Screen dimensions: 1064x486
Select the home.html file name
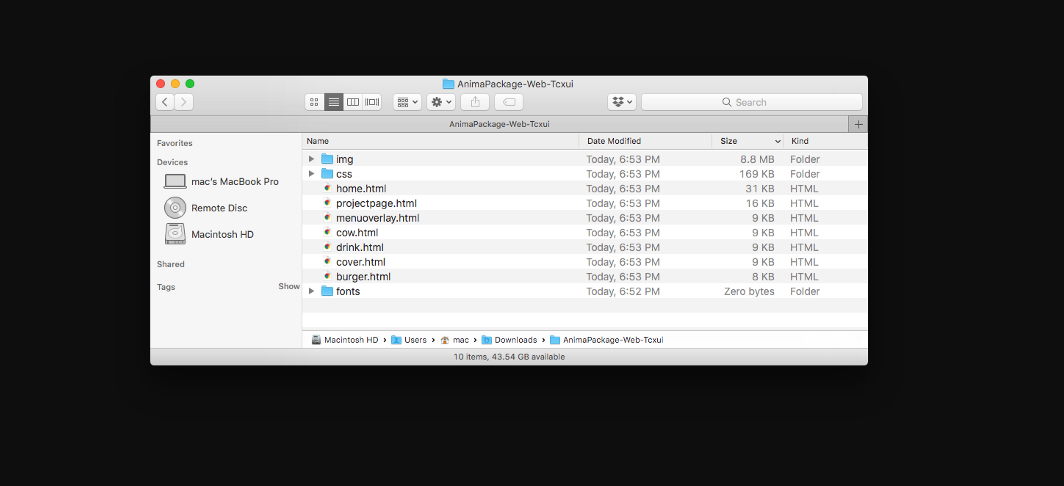pyautogui.click(x=361, y=189)
